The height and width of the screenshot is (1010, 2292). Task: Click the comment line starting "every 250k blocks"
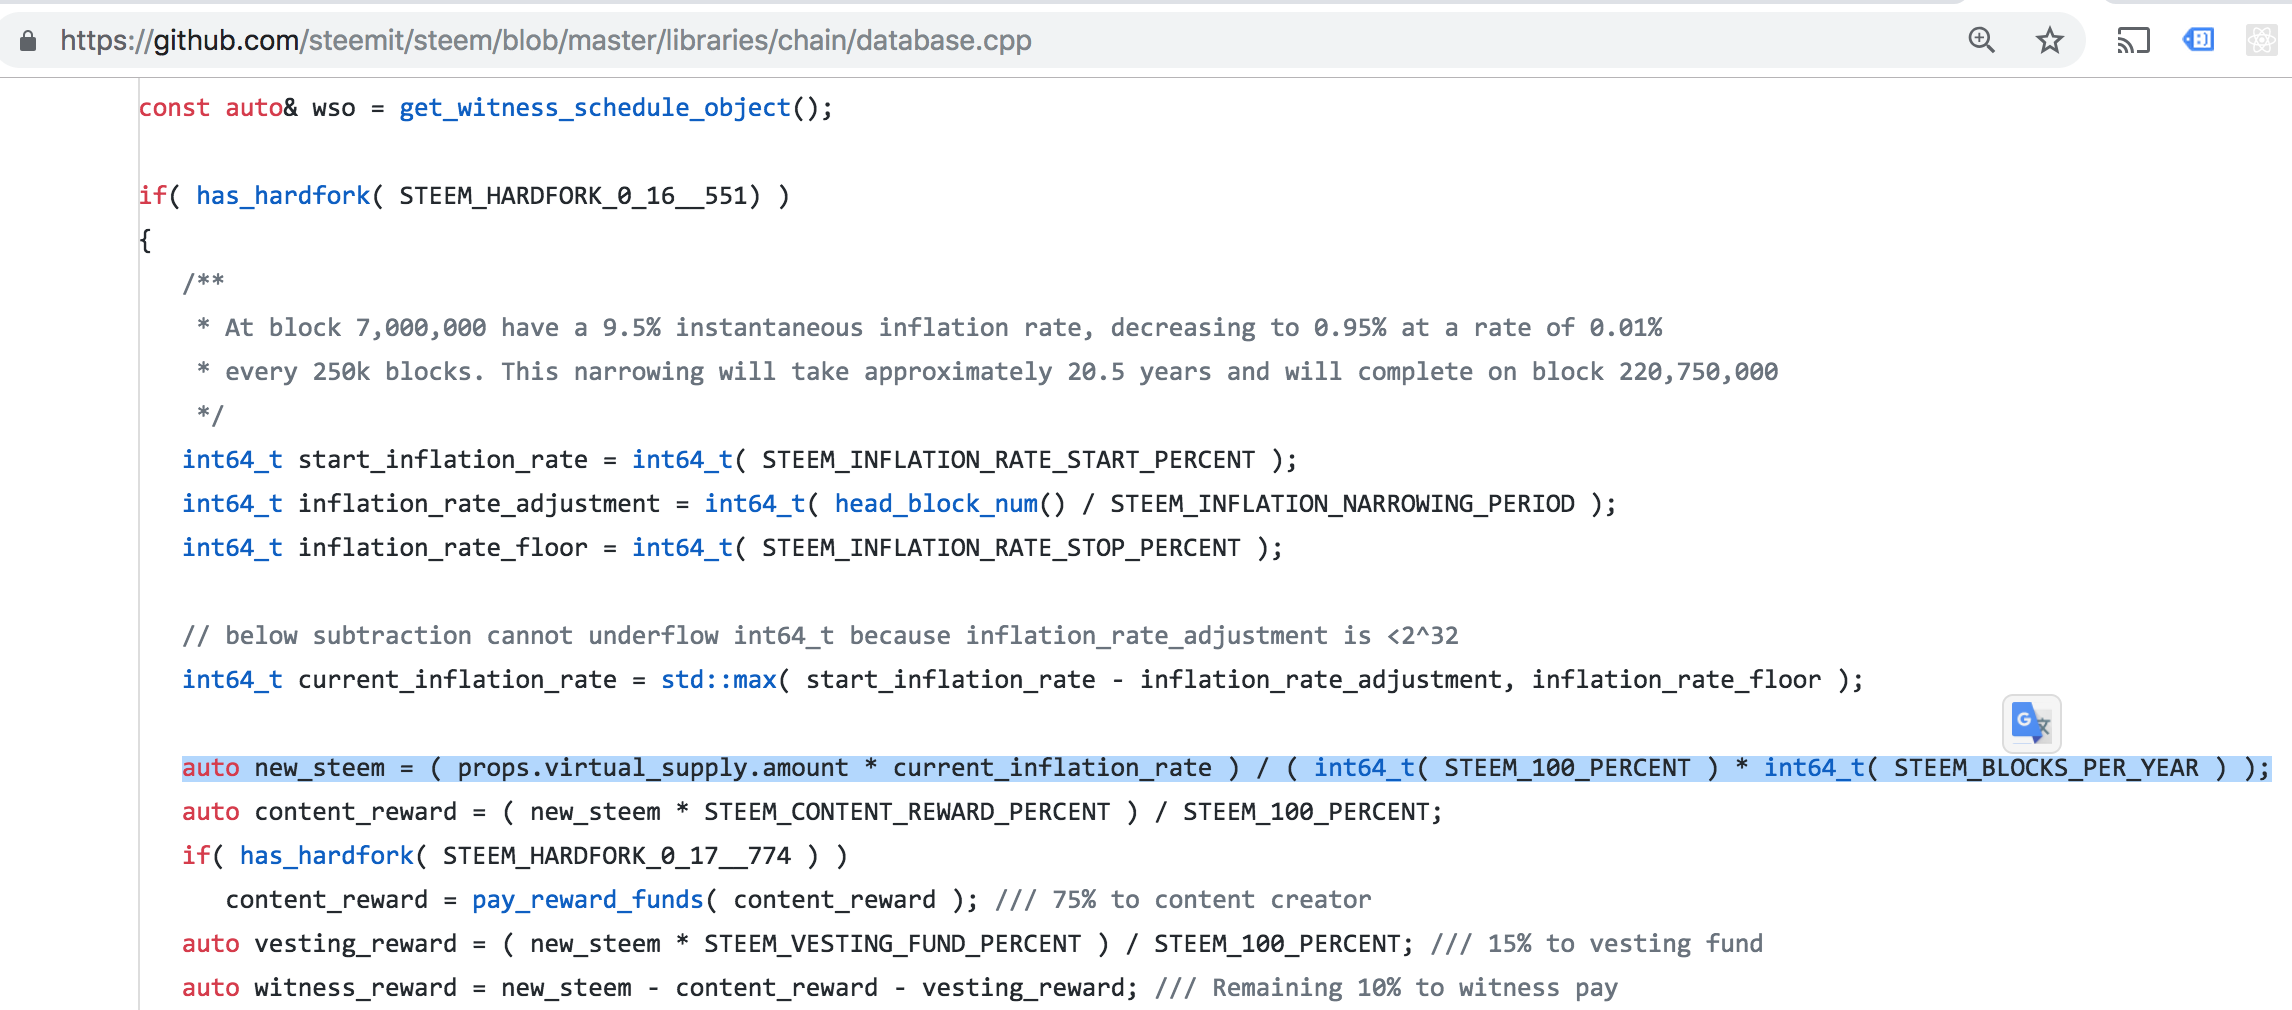(x=988, y=372)
